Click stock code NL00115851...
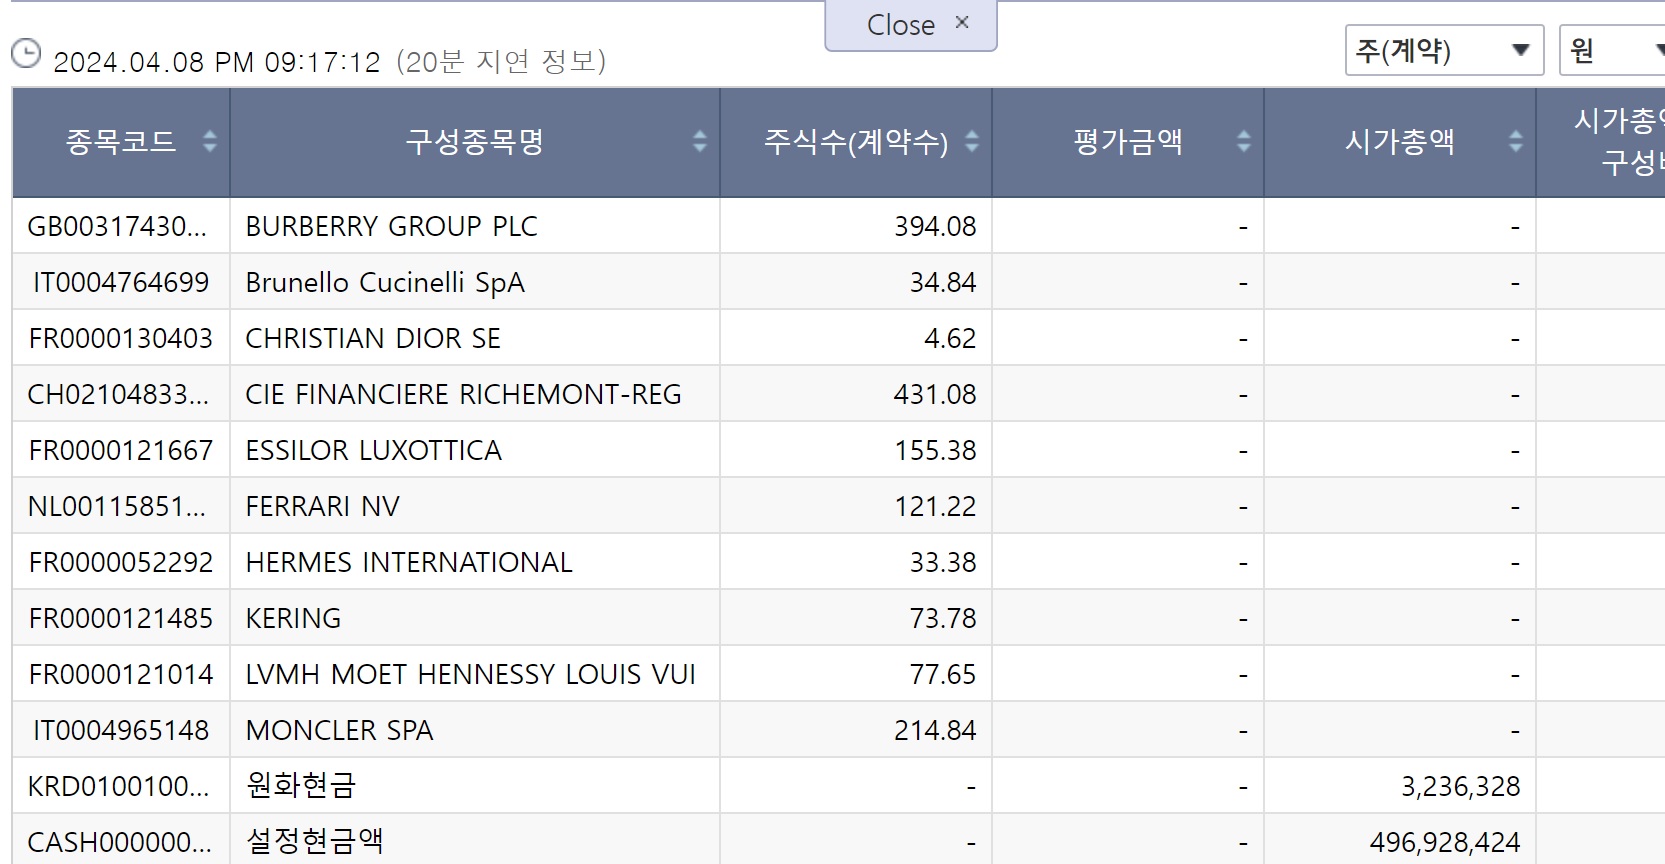Screen dimensions: 1665x864 coord(117,506)
